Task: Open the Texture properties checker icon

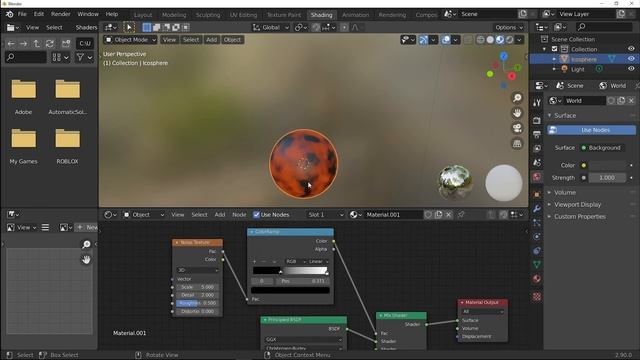Action: click(537, 297)
